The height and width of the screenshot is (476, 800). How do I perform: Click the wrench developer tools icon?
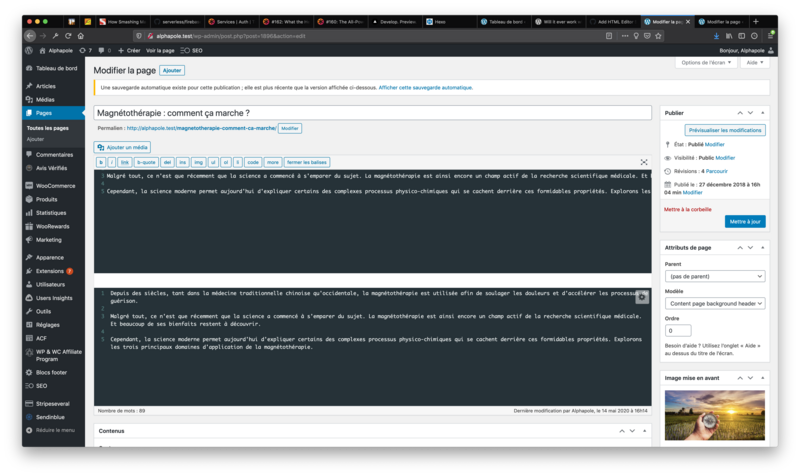click(55, 36)
